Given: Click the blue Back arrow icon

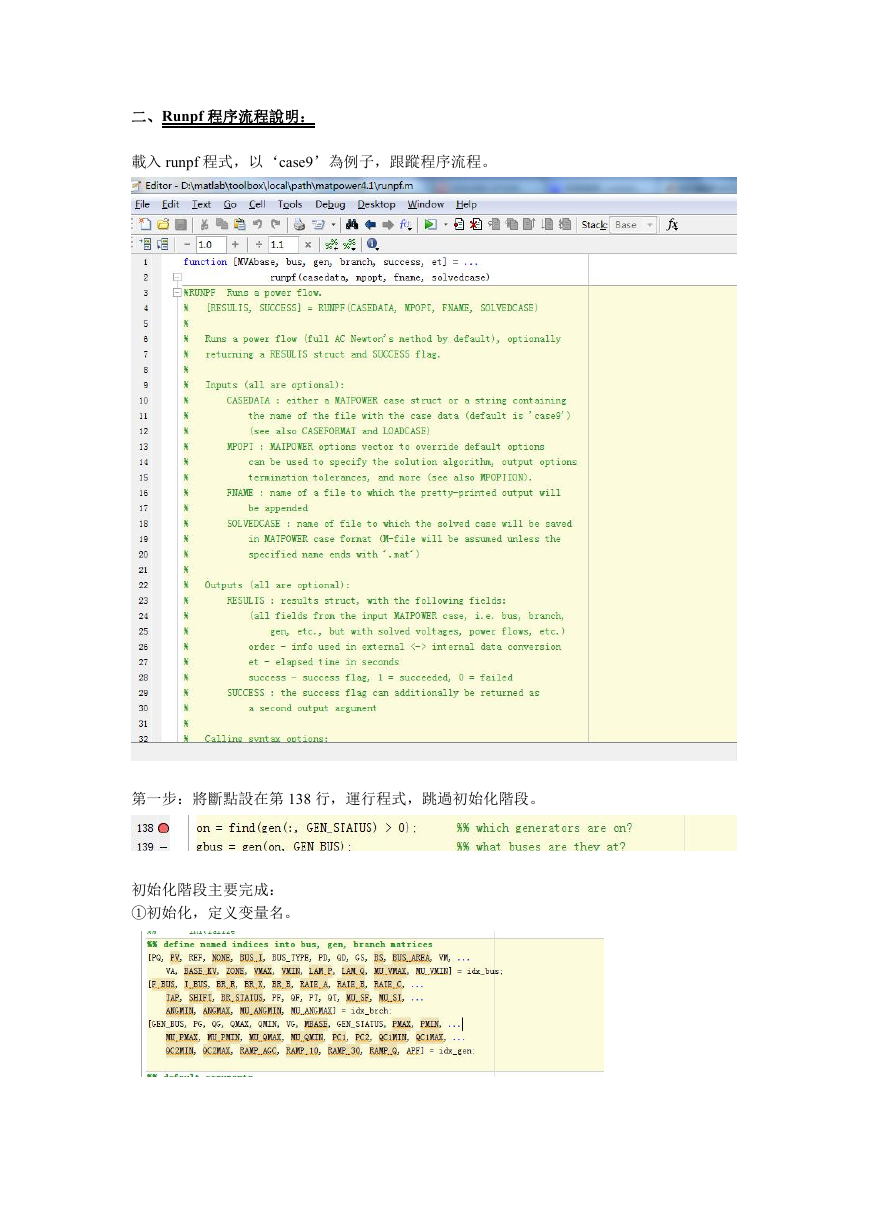Looking at the screenshot, I should (371, 225).
